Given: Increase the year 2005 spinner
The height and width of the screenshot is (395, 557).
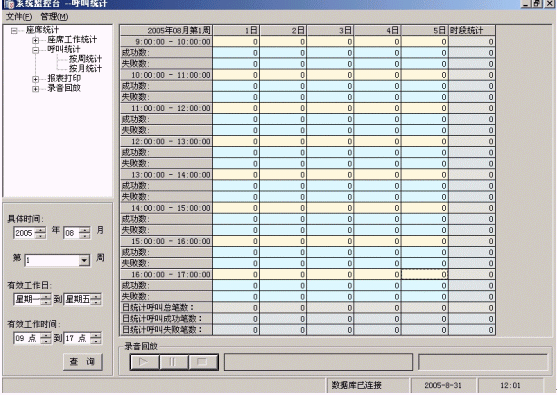Looking at the screenshot, I should (41, 230).
